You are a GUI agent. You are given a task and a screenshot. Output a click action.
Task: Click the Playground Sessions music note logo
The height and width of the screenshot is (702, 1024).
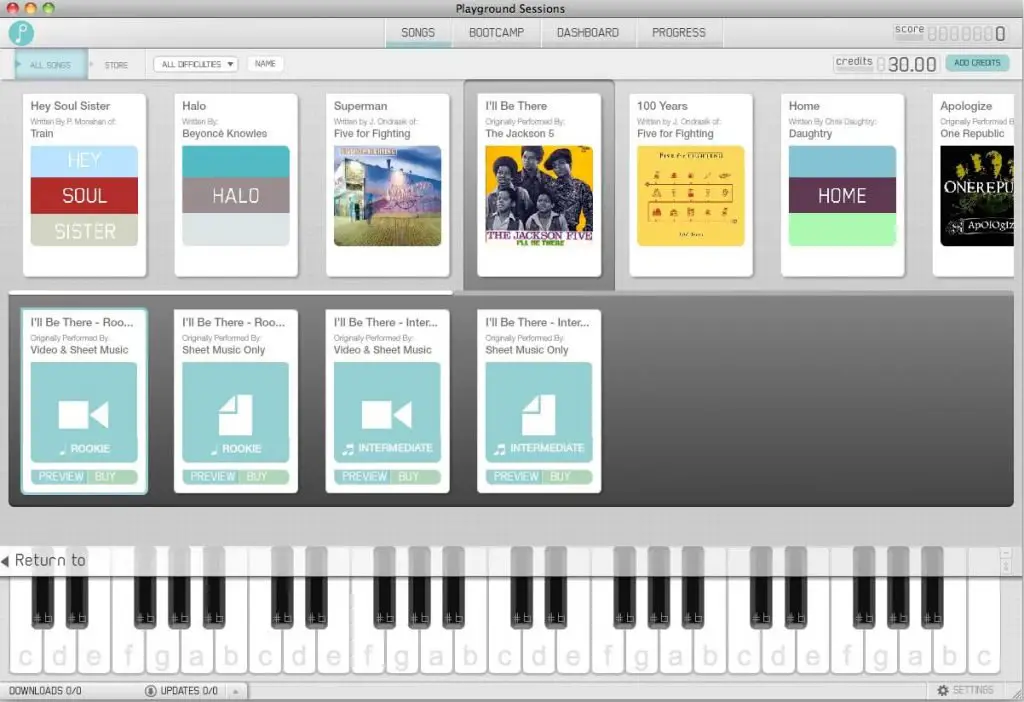tap(22, 33)
